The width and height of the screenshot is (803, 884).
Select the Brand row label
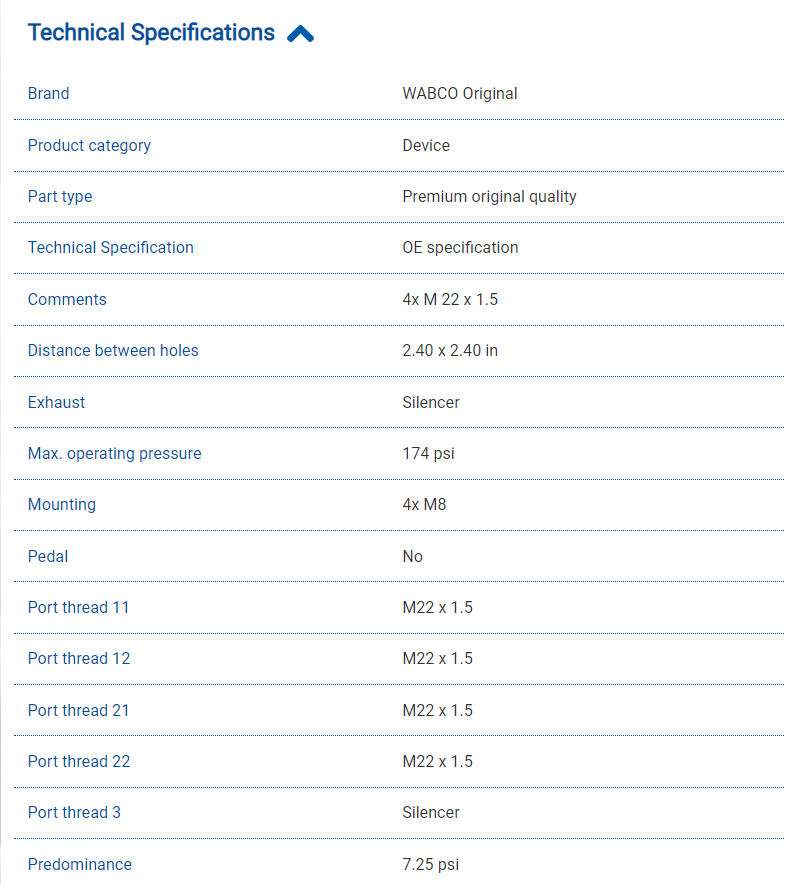[49, 94]
